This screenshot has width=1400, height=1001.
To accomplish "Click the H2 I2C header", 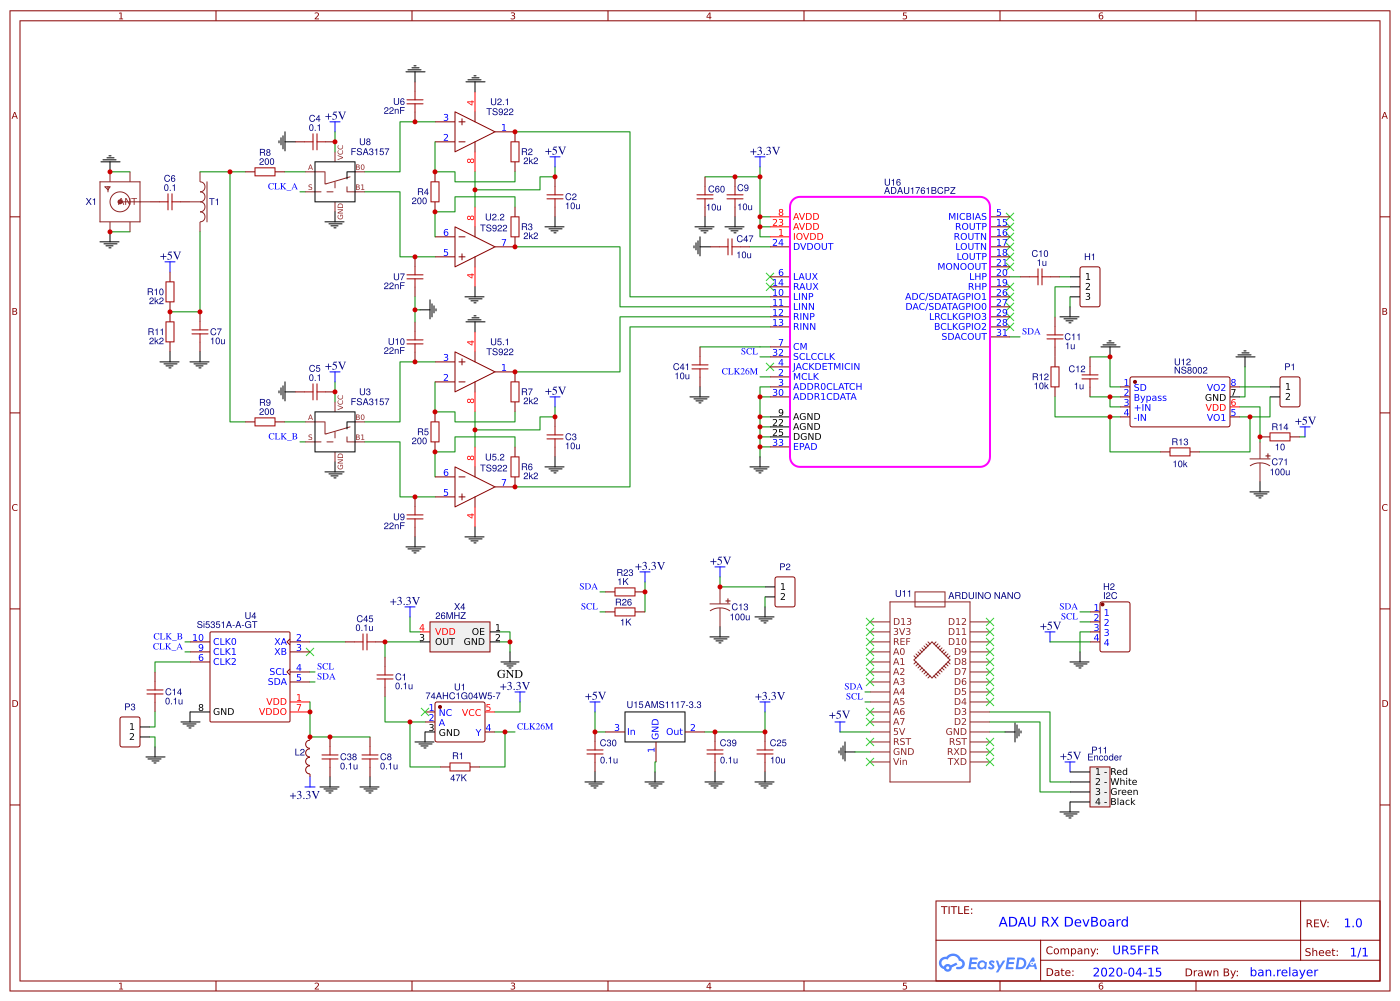I will [x=1114, y=627].
